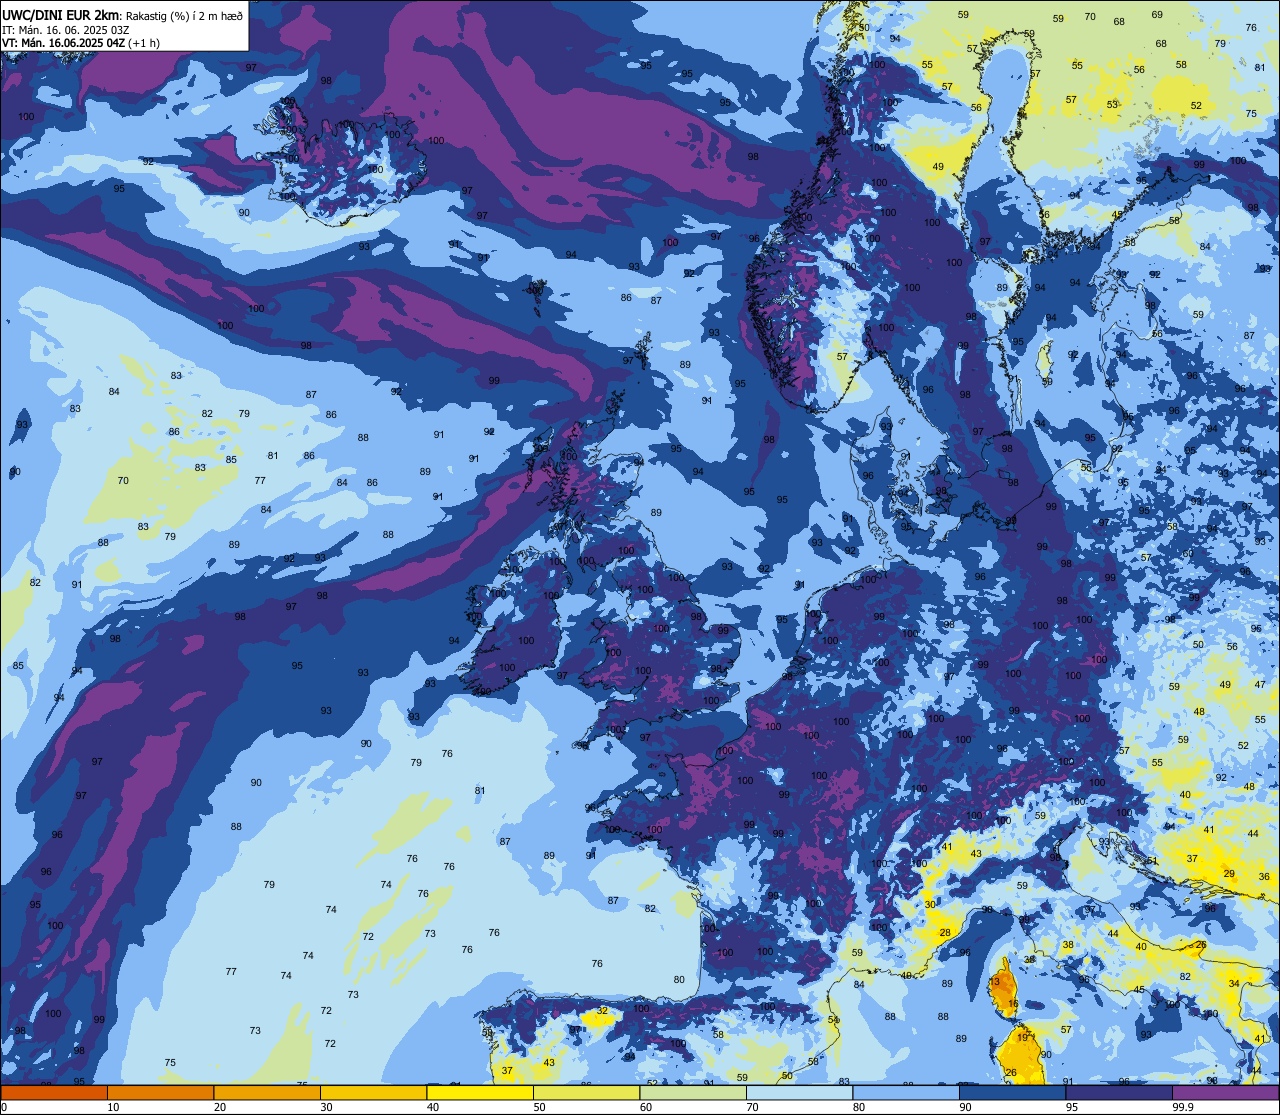Click the legend tick label "40"
The width and height of the screenshot is (1280, 1115).
tap(433, 1107)
